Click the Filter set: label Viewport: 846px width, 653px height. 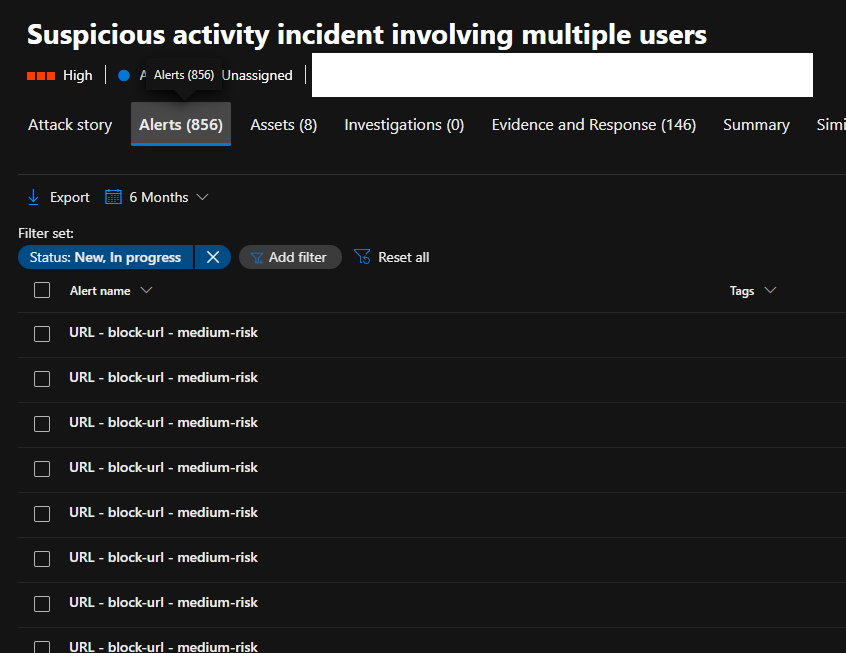click(46, 233)
